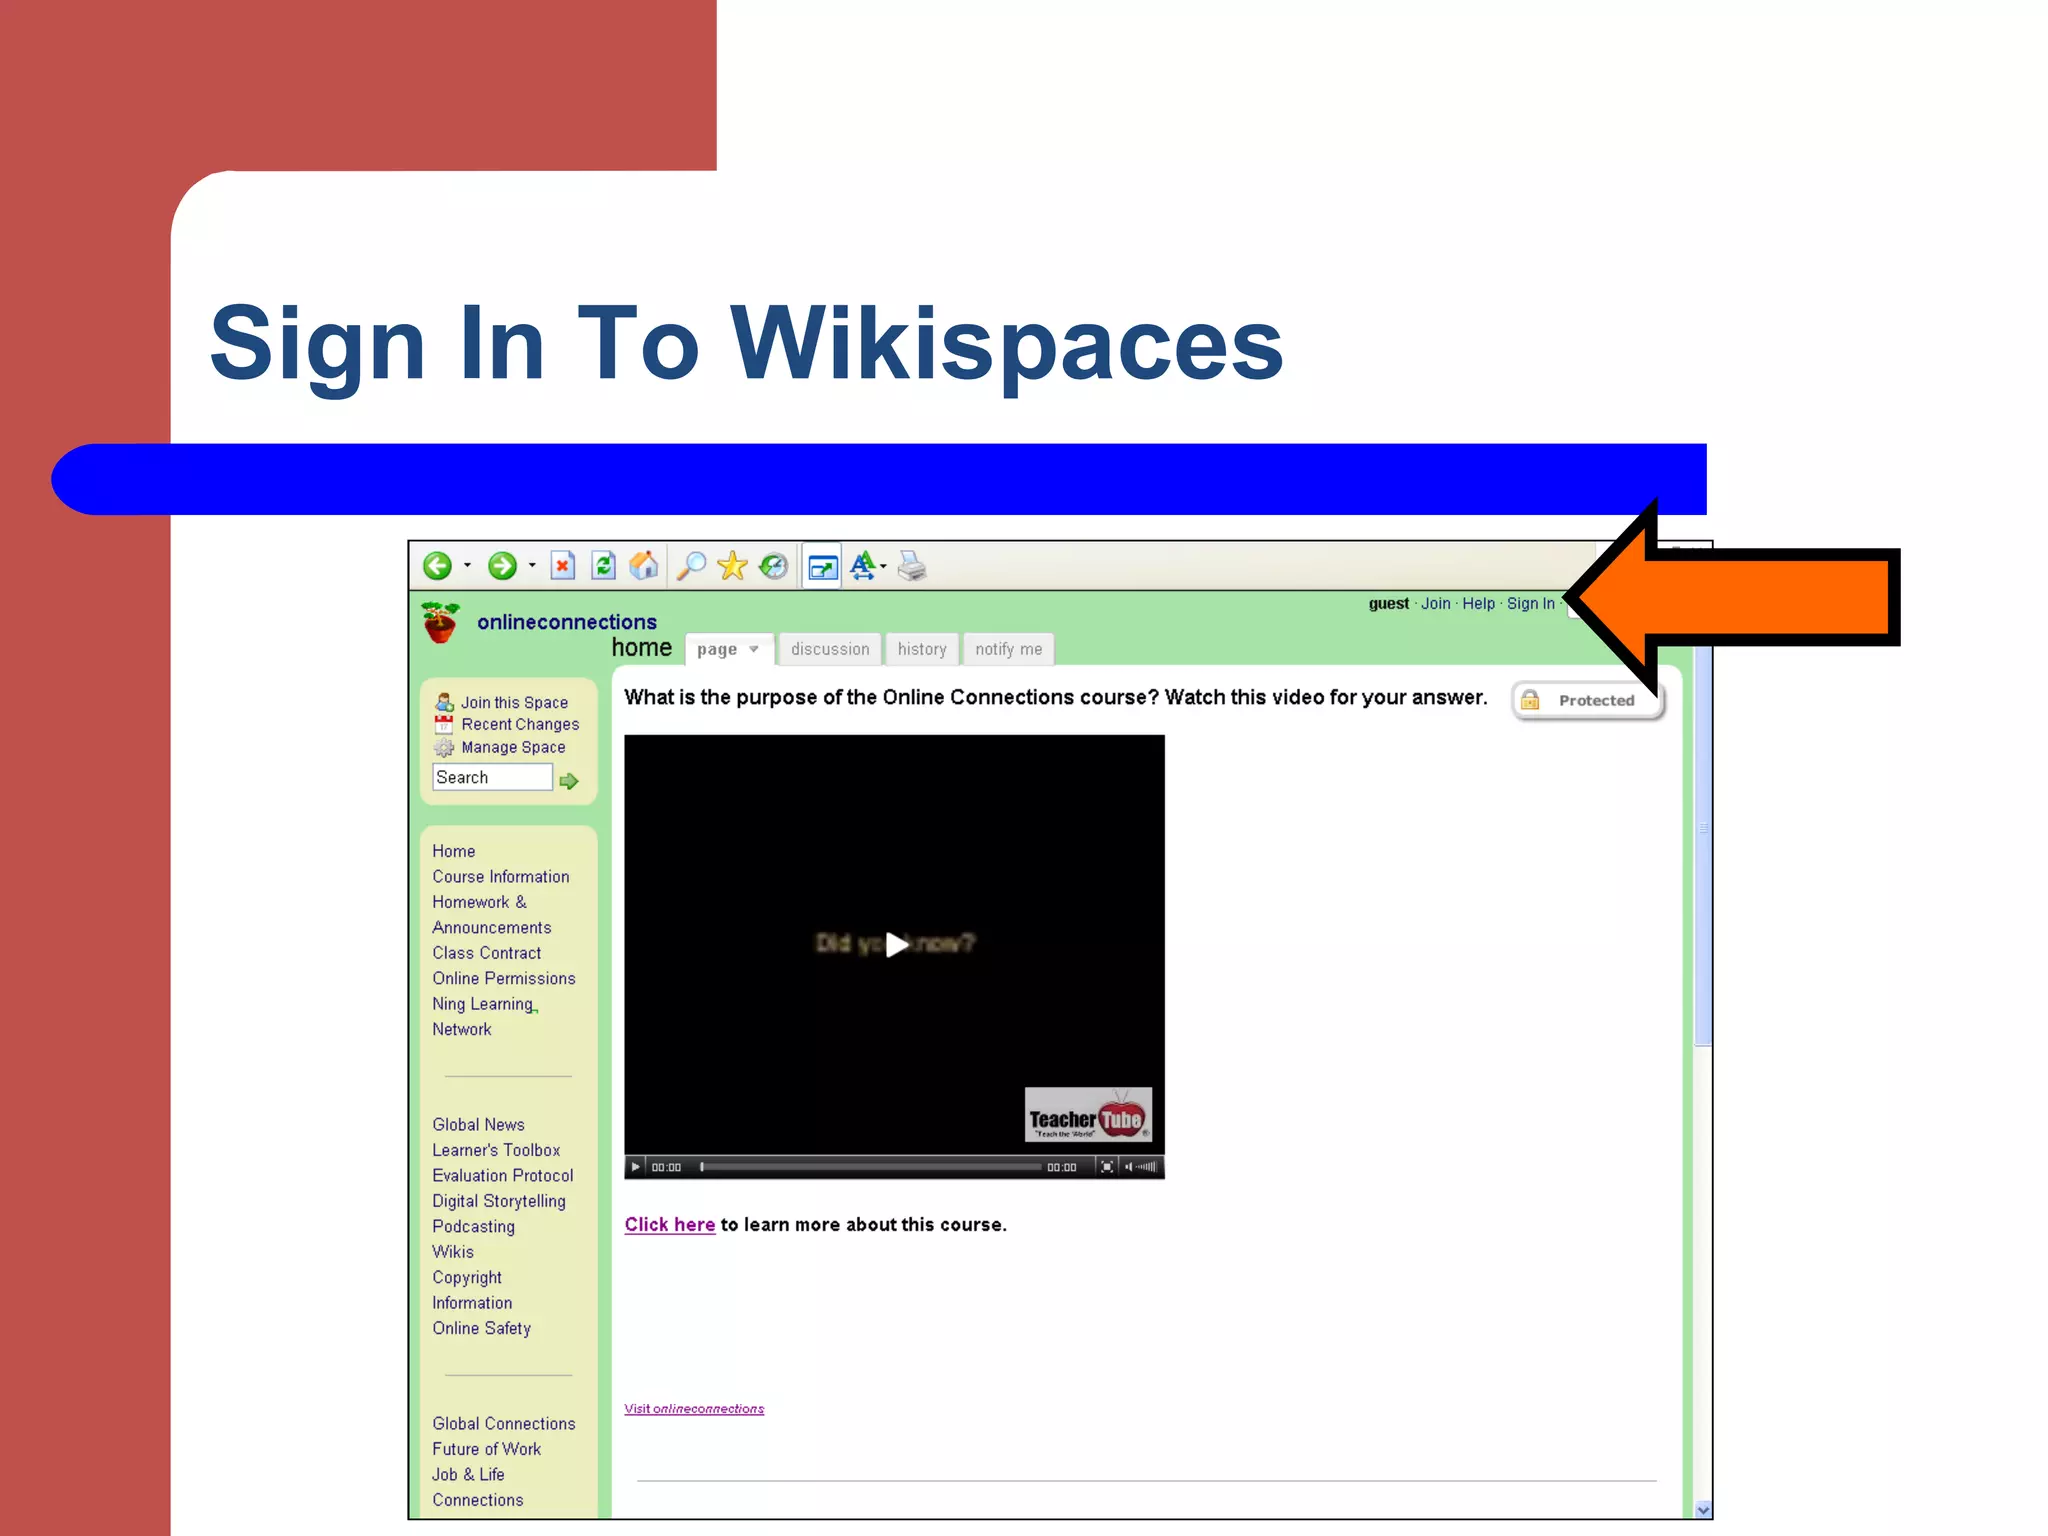The image size is (2048, 1536).
Task: Switch to the history tab
Action: 922,649
